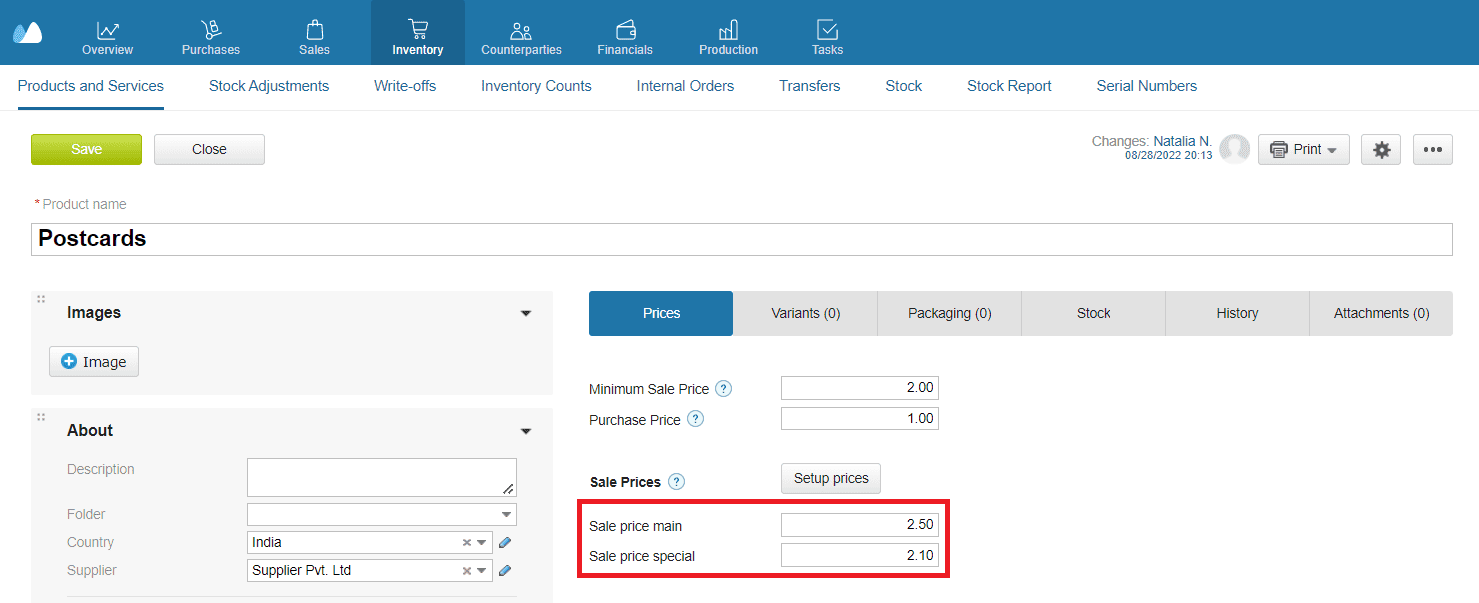The width and height of the screenshot is (1479, 603).
Task: Collapse the About panel
Action: pyautogui.click(x=525, y=431)
